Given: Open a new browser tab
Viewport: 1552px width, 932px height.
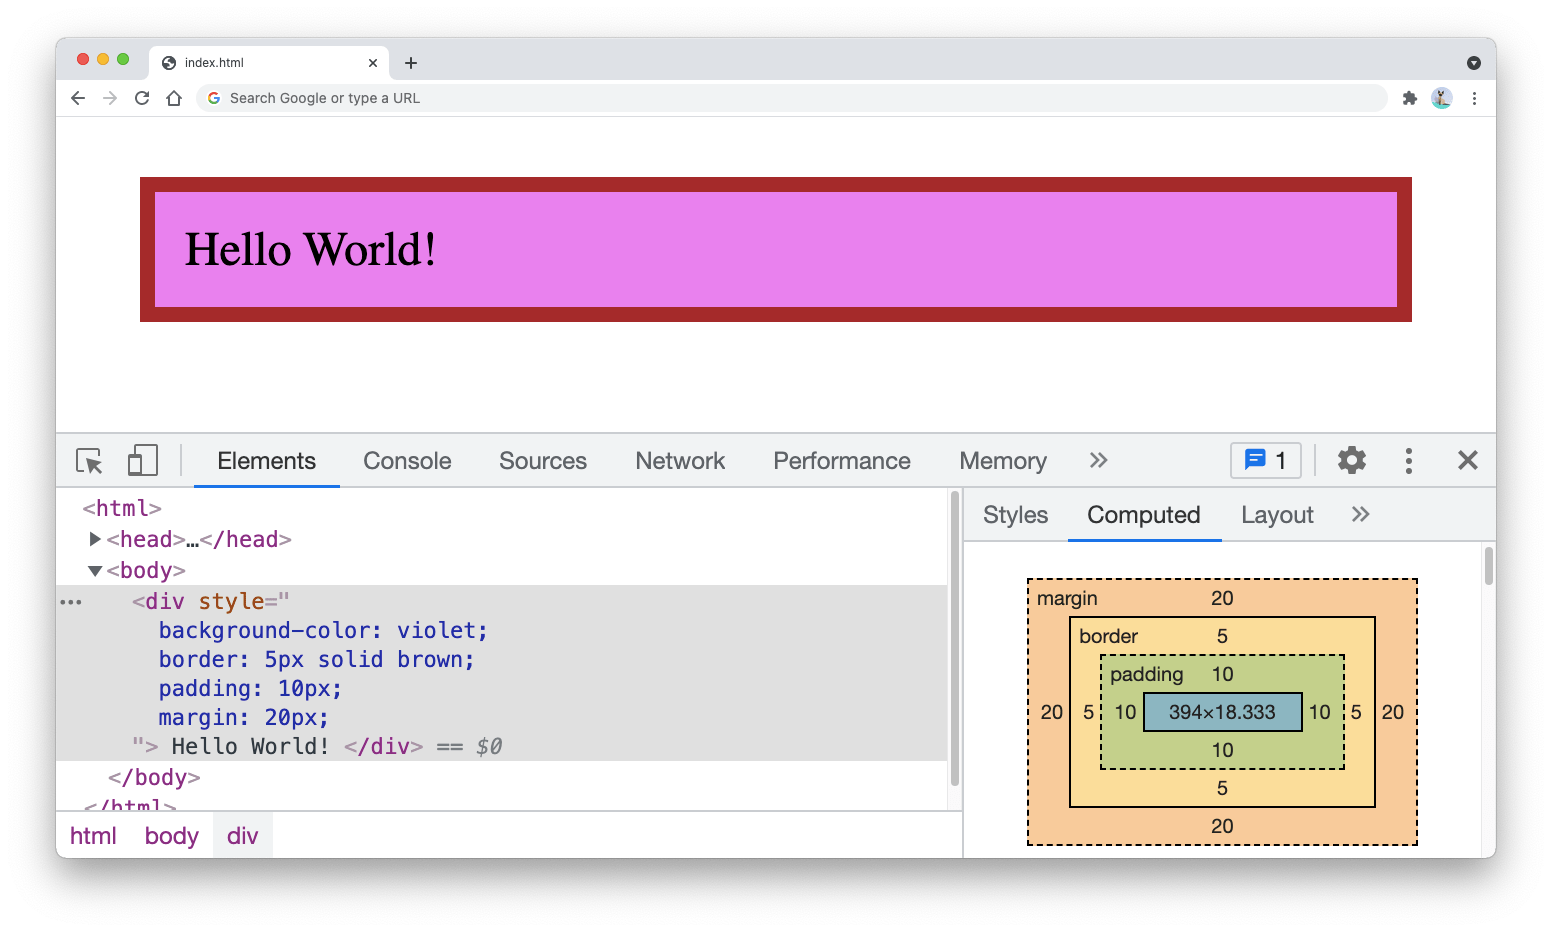Looking at the screenshot, I should click(x=410, y=62).
